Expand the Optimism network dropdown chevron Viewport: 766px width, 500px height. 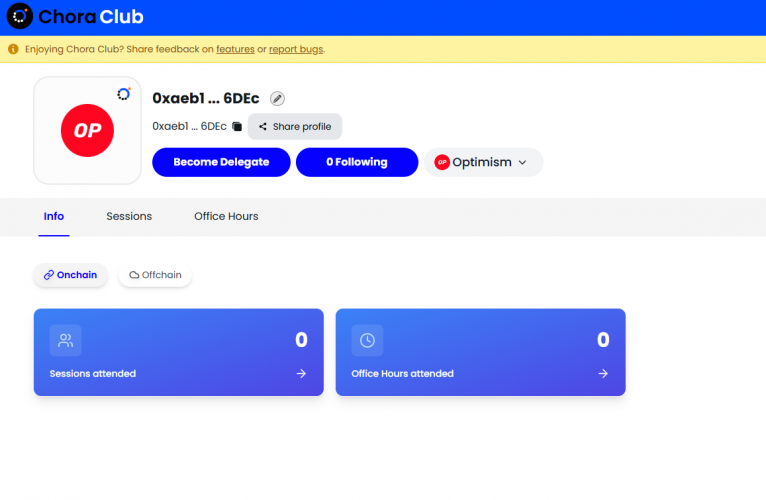[522, 162]
